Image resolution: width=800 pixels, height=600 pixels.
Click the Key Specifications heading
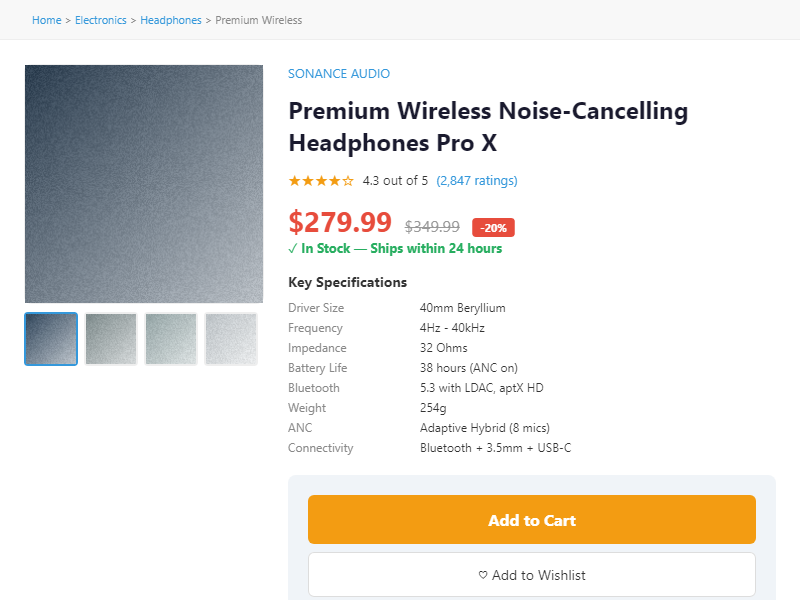pyautogui.click(x=348, y=282)
